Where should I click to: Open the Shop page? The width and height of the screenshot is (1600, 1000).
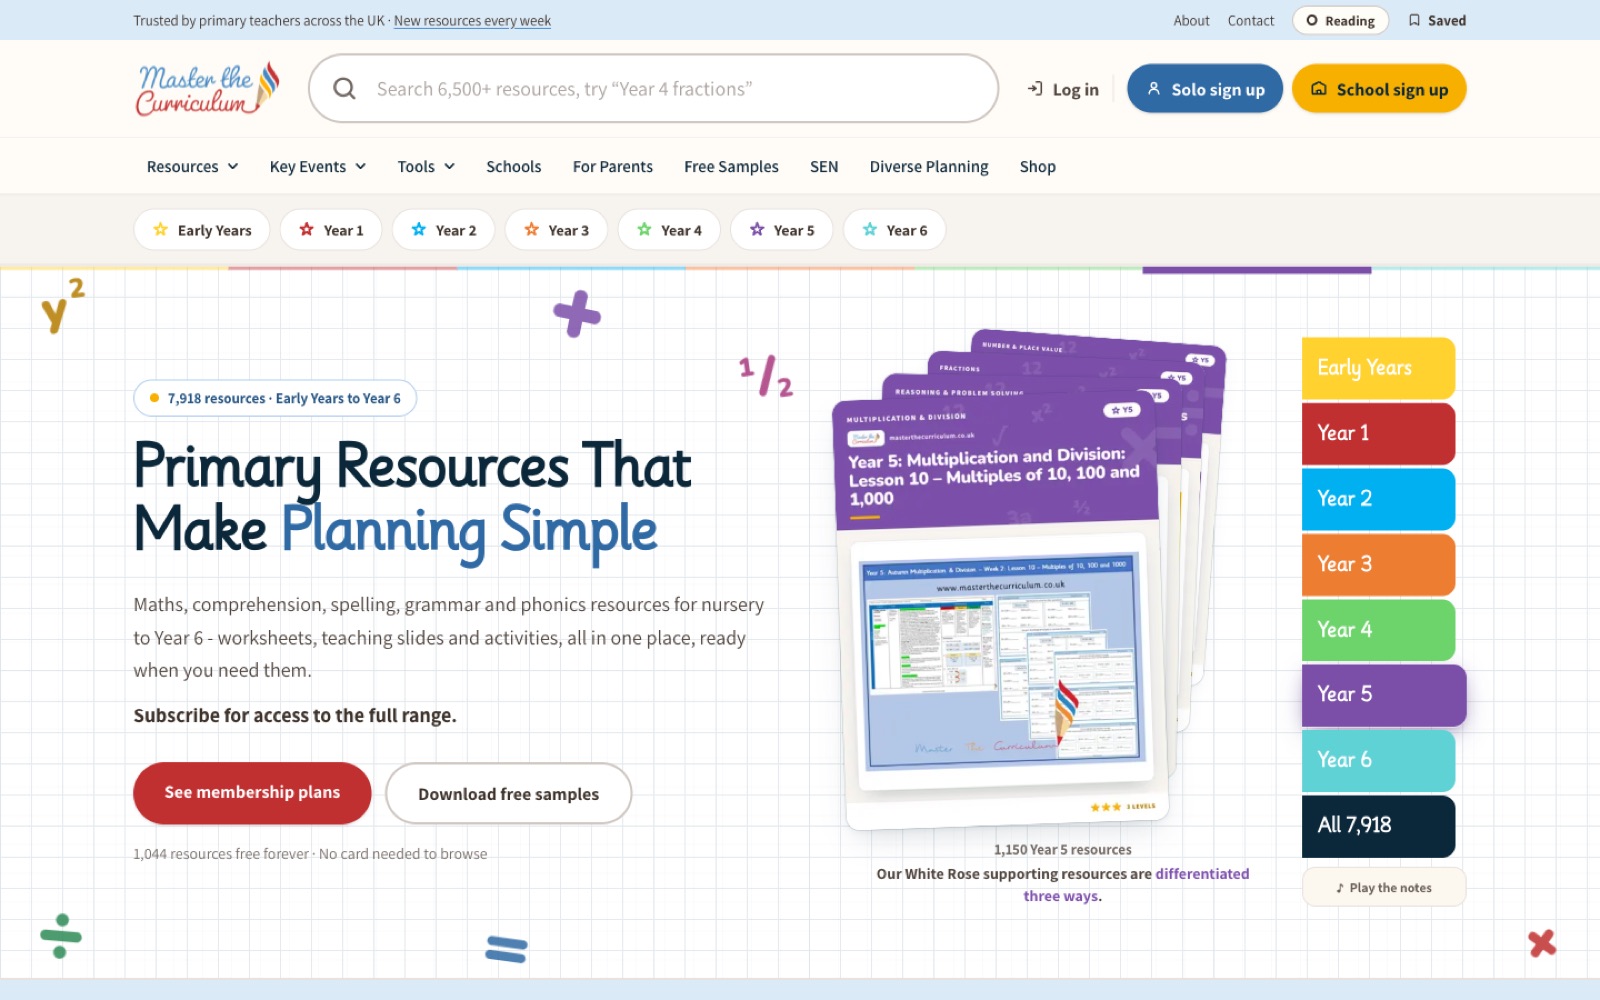click(x=1038, y=167)
